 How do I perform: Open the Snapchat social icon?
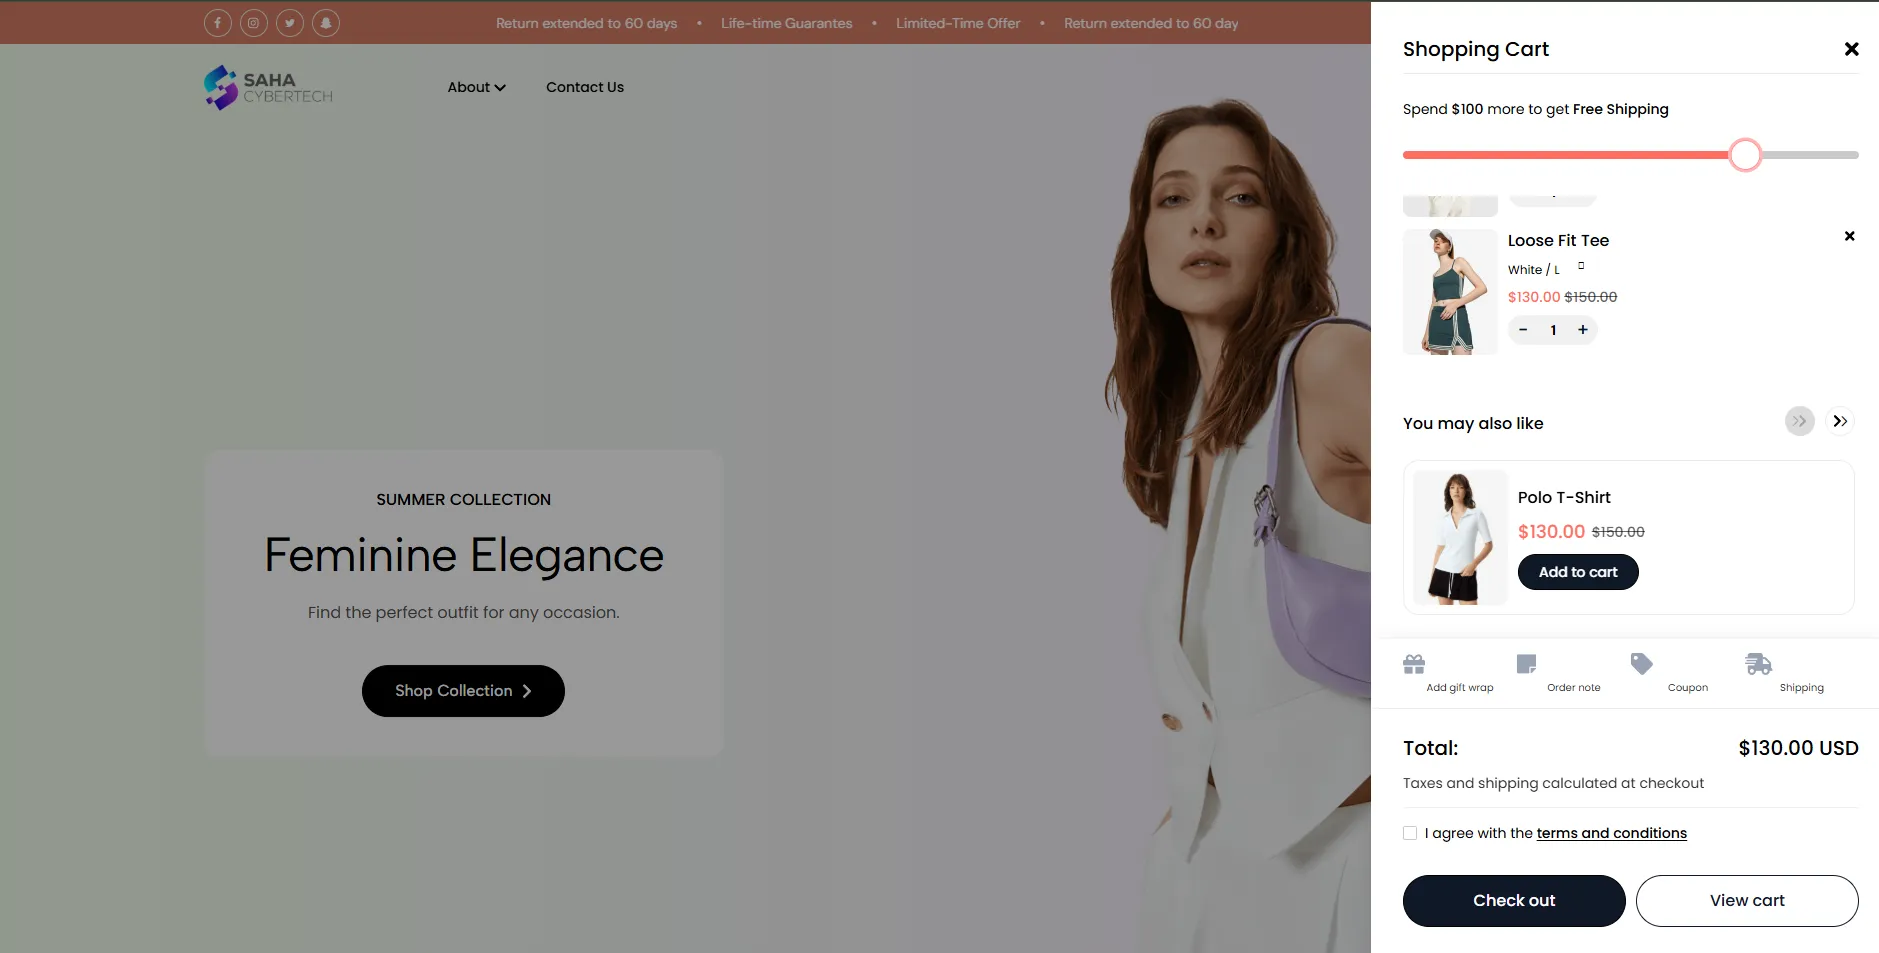tap(327, 22)
